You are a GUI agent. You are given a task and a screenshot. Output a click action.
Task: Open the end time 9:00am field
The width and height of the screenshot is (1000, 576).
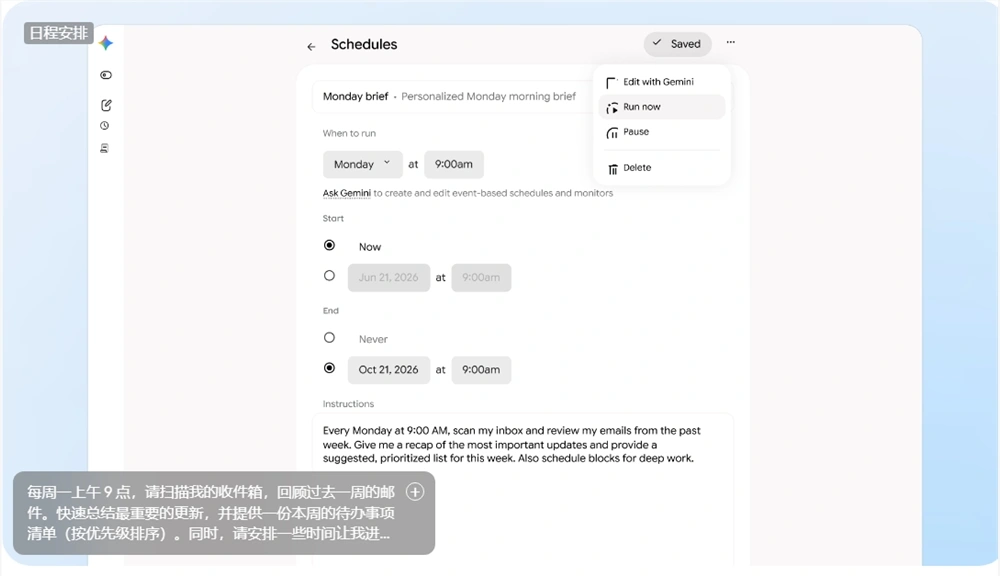[x=481, y=370]
